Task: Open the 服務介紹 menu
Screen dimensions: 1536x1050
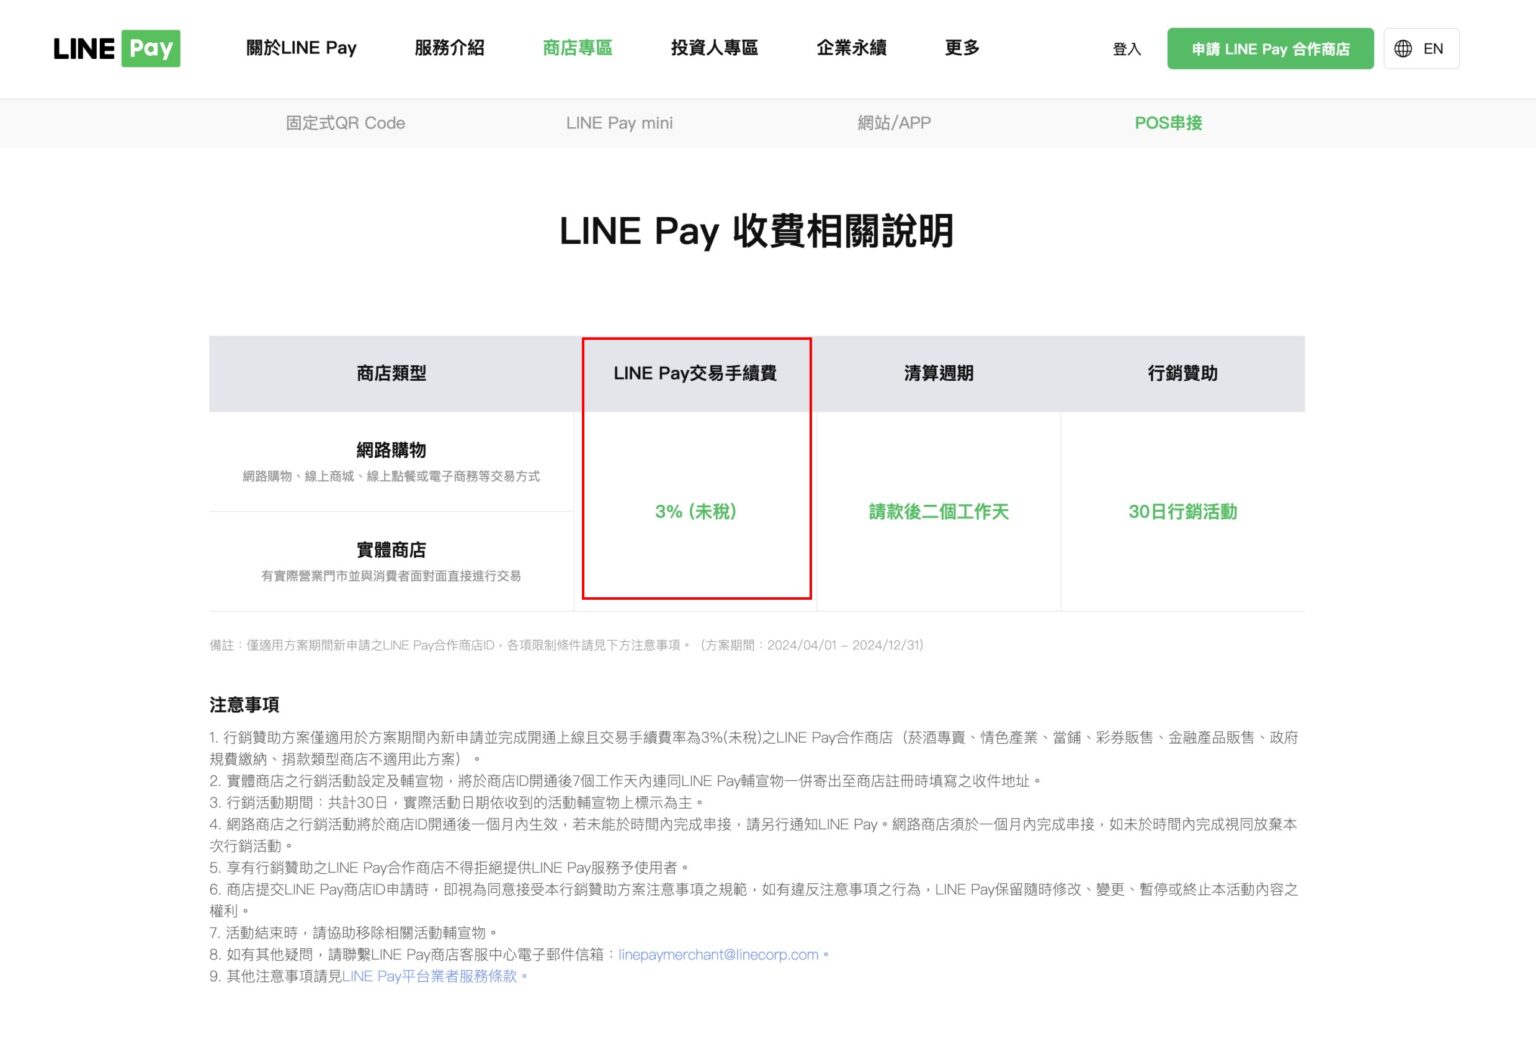Action: coord(449,48)
